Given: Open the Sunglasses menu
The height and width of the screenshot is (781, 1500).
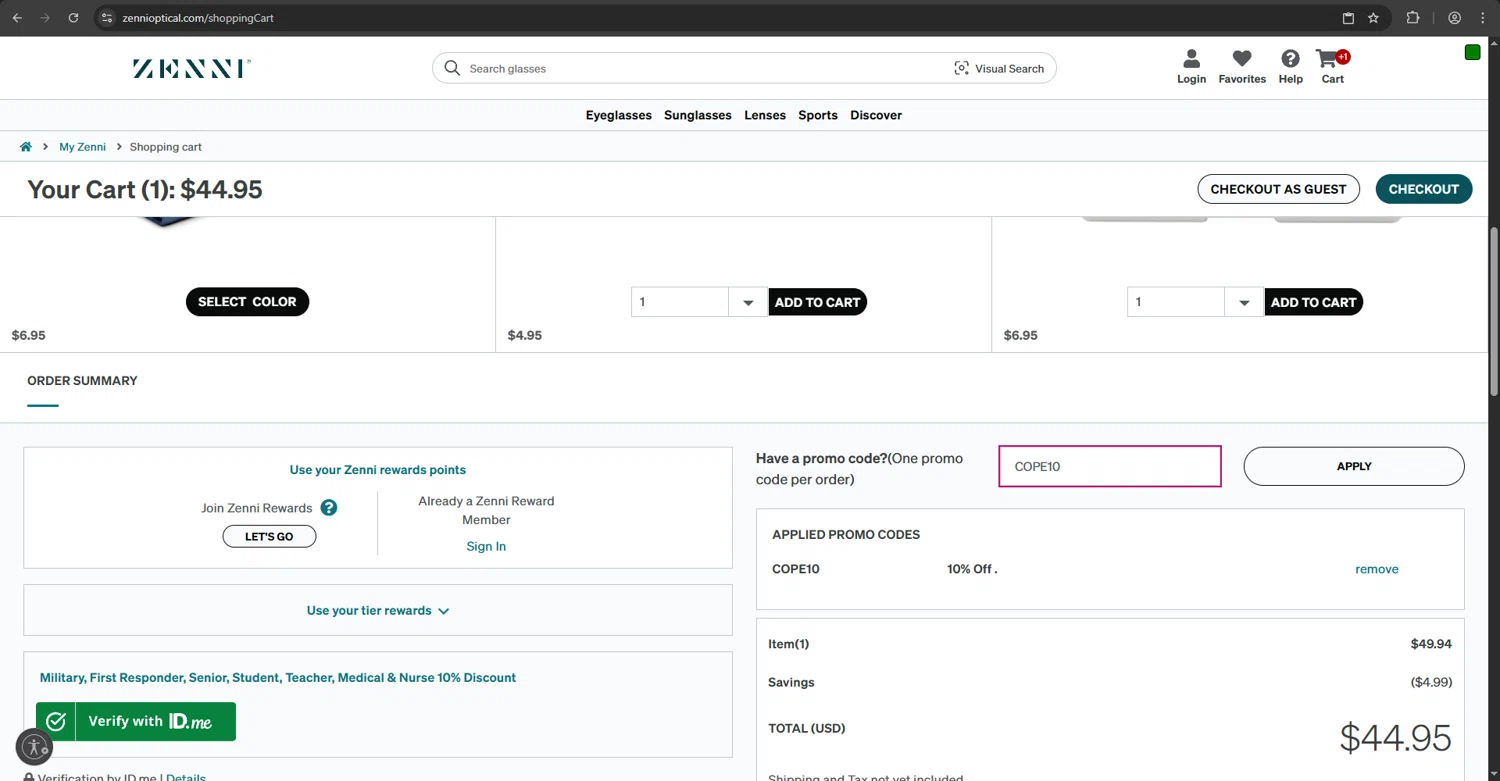Looking at the screenshot, I should click(698, 115).
